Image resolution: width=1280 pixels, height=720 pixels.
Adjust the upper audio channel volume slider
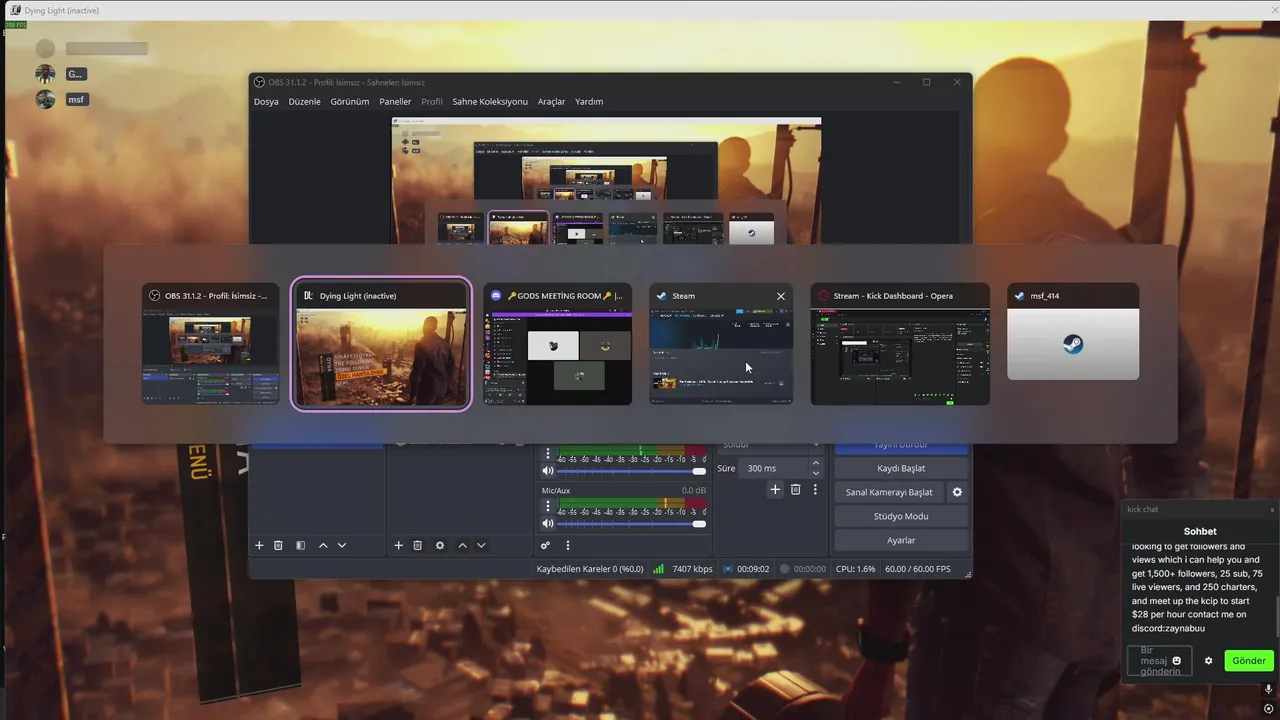632,471
